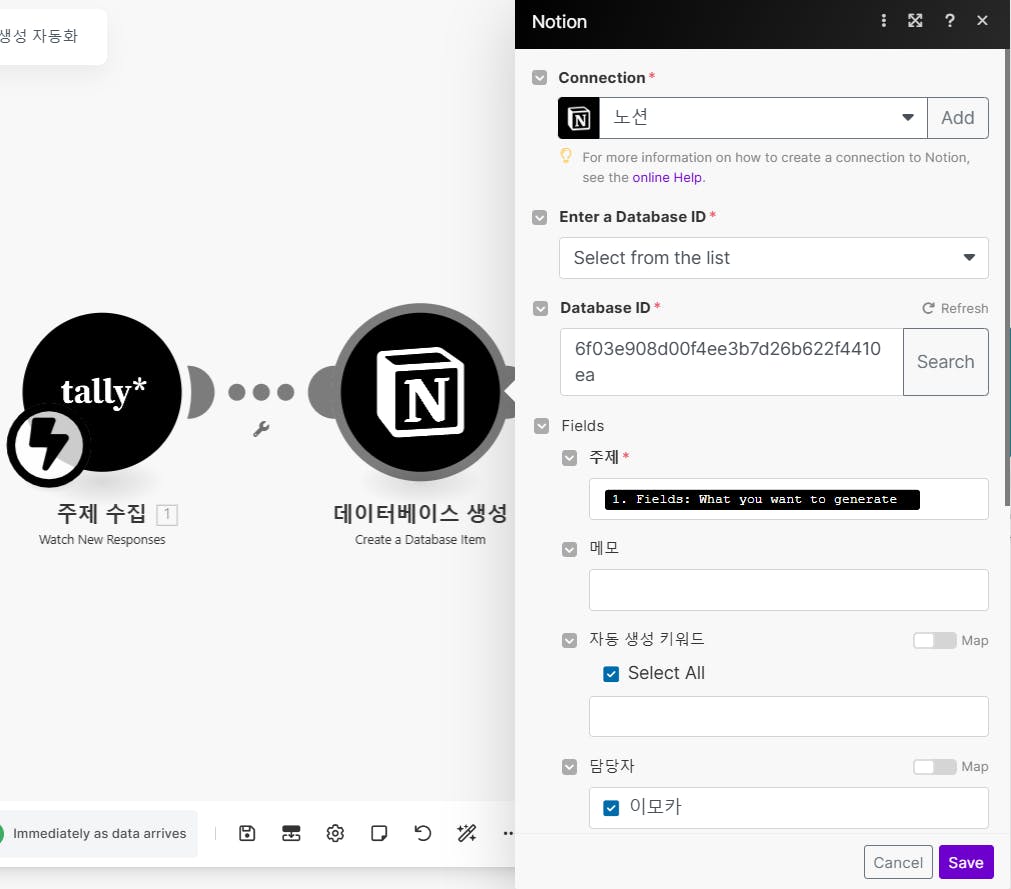Open the Select from the list dropdown
1011x889 pixels.
[x=773, y=258]
